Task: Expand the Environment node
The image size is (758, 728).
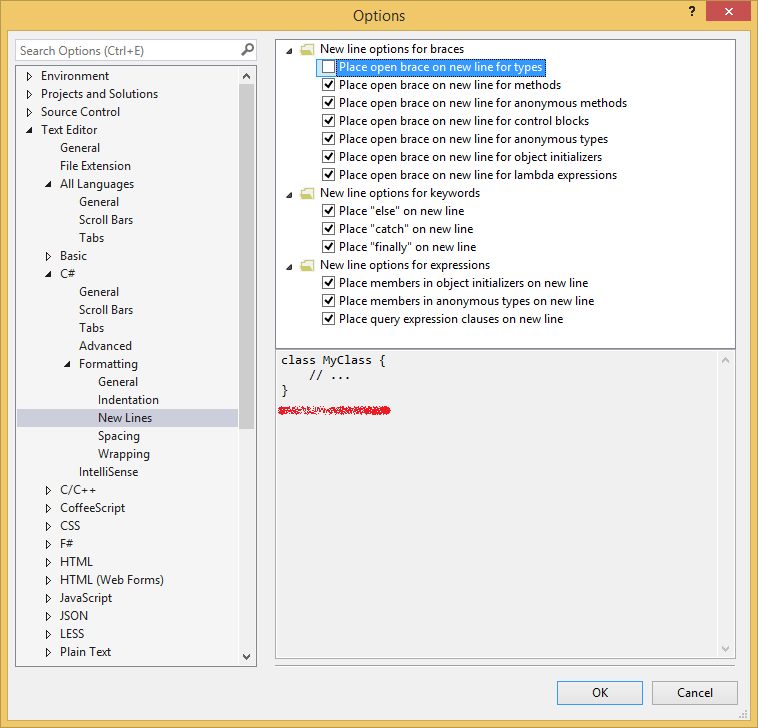Action: point(29,76)
